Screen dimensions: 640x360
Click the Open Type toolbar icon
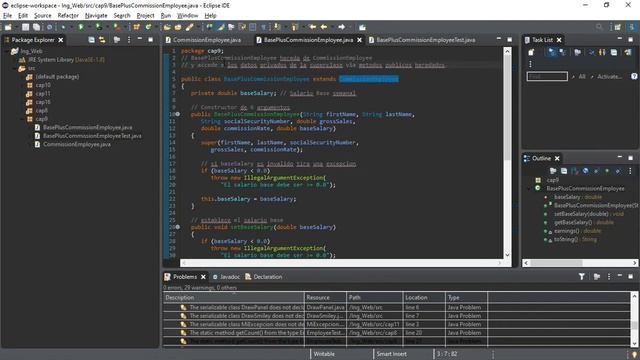(x=167, y=27)
